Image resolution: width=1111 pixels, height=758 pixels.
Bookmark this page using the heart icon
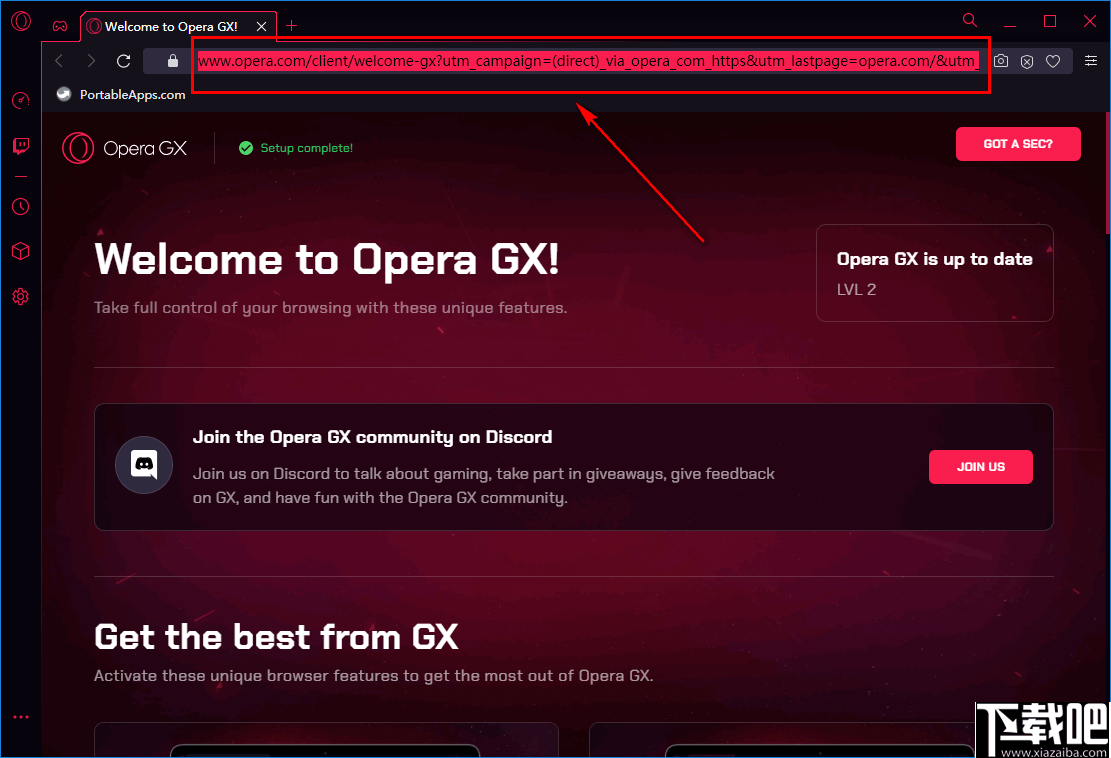tap(1053, 61)
